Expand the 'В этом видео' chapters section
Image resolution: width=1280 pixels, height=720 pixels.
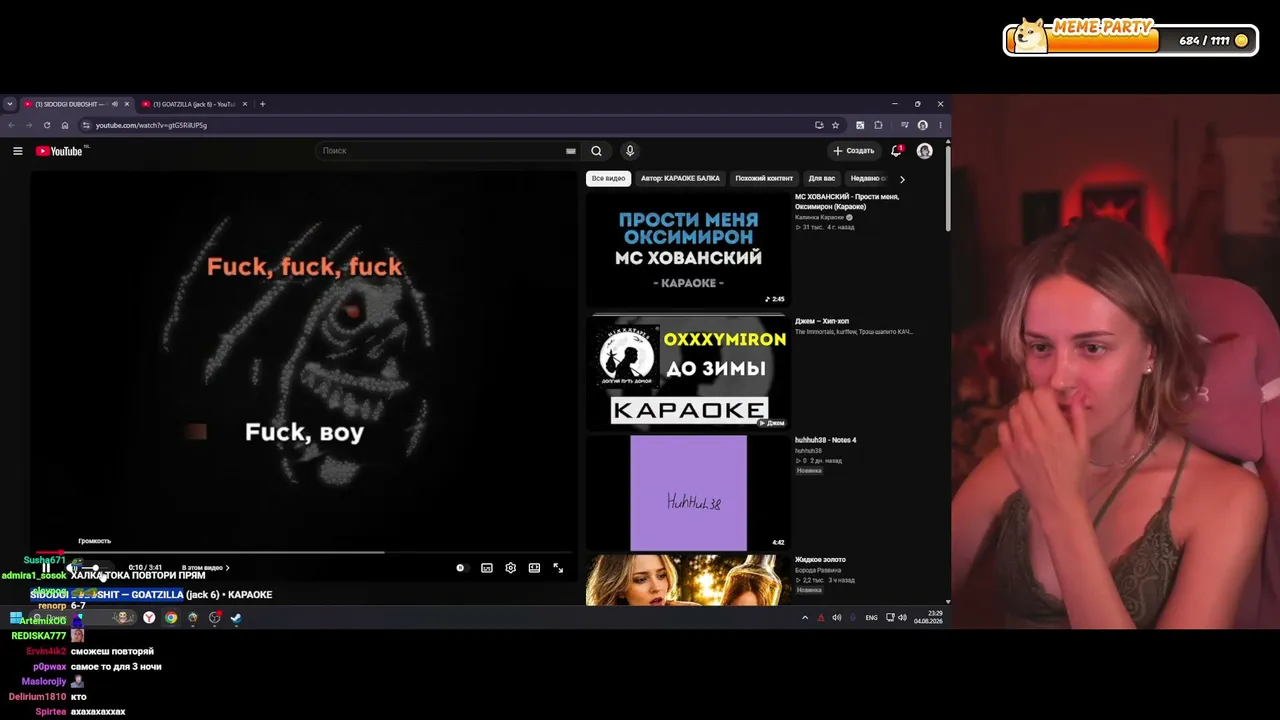pyautogui.click(x=205, y=568)
